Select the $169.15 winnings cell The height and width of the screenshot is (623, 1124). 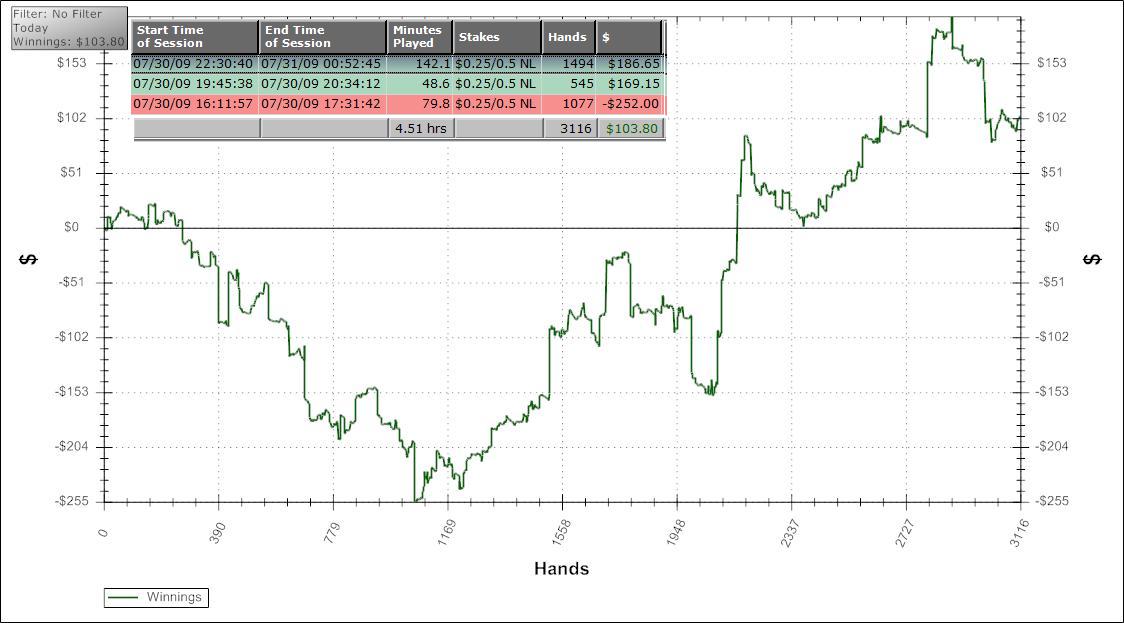pyautogui.click(x=631, y=84)
